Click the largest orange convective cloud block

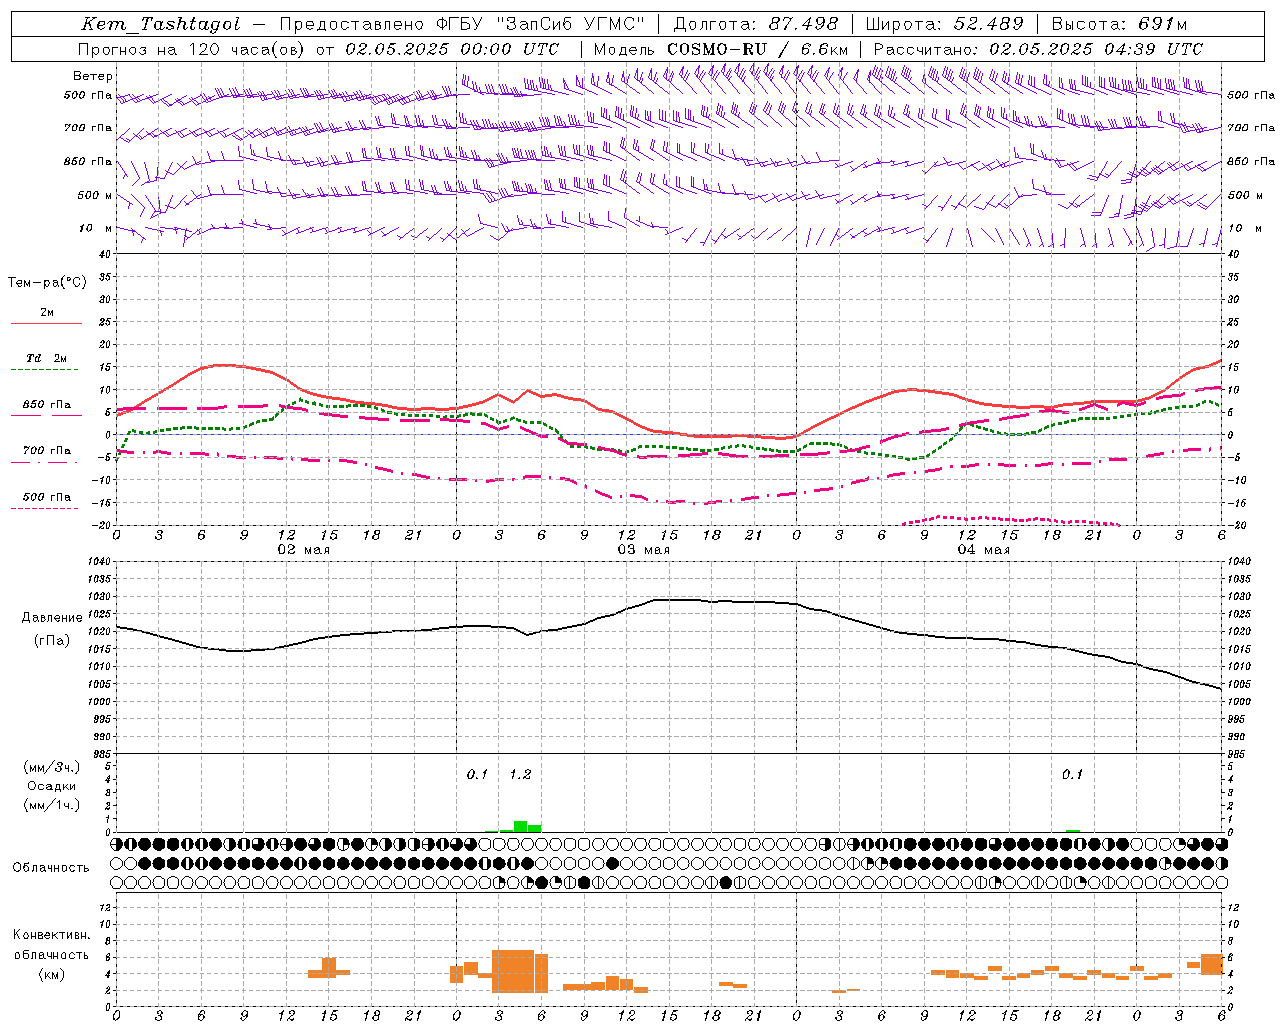513,971
